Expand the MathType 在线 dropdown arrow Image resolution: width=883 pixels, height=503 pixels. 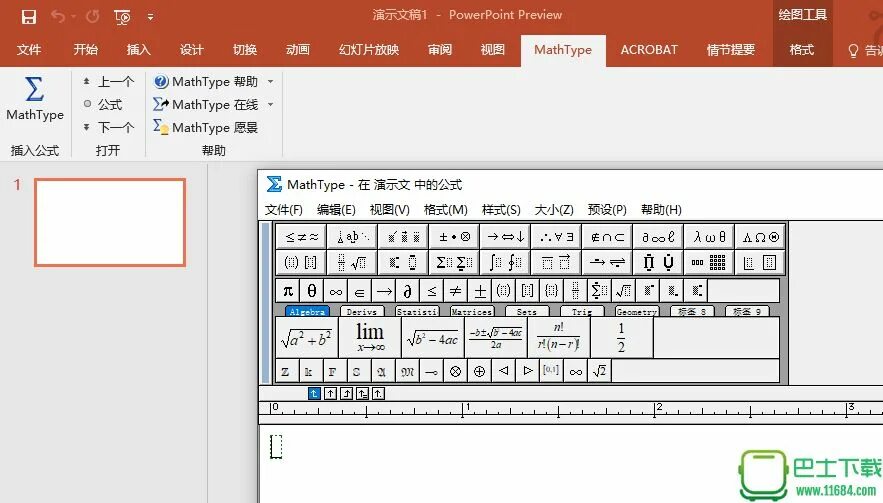[270, 104]
